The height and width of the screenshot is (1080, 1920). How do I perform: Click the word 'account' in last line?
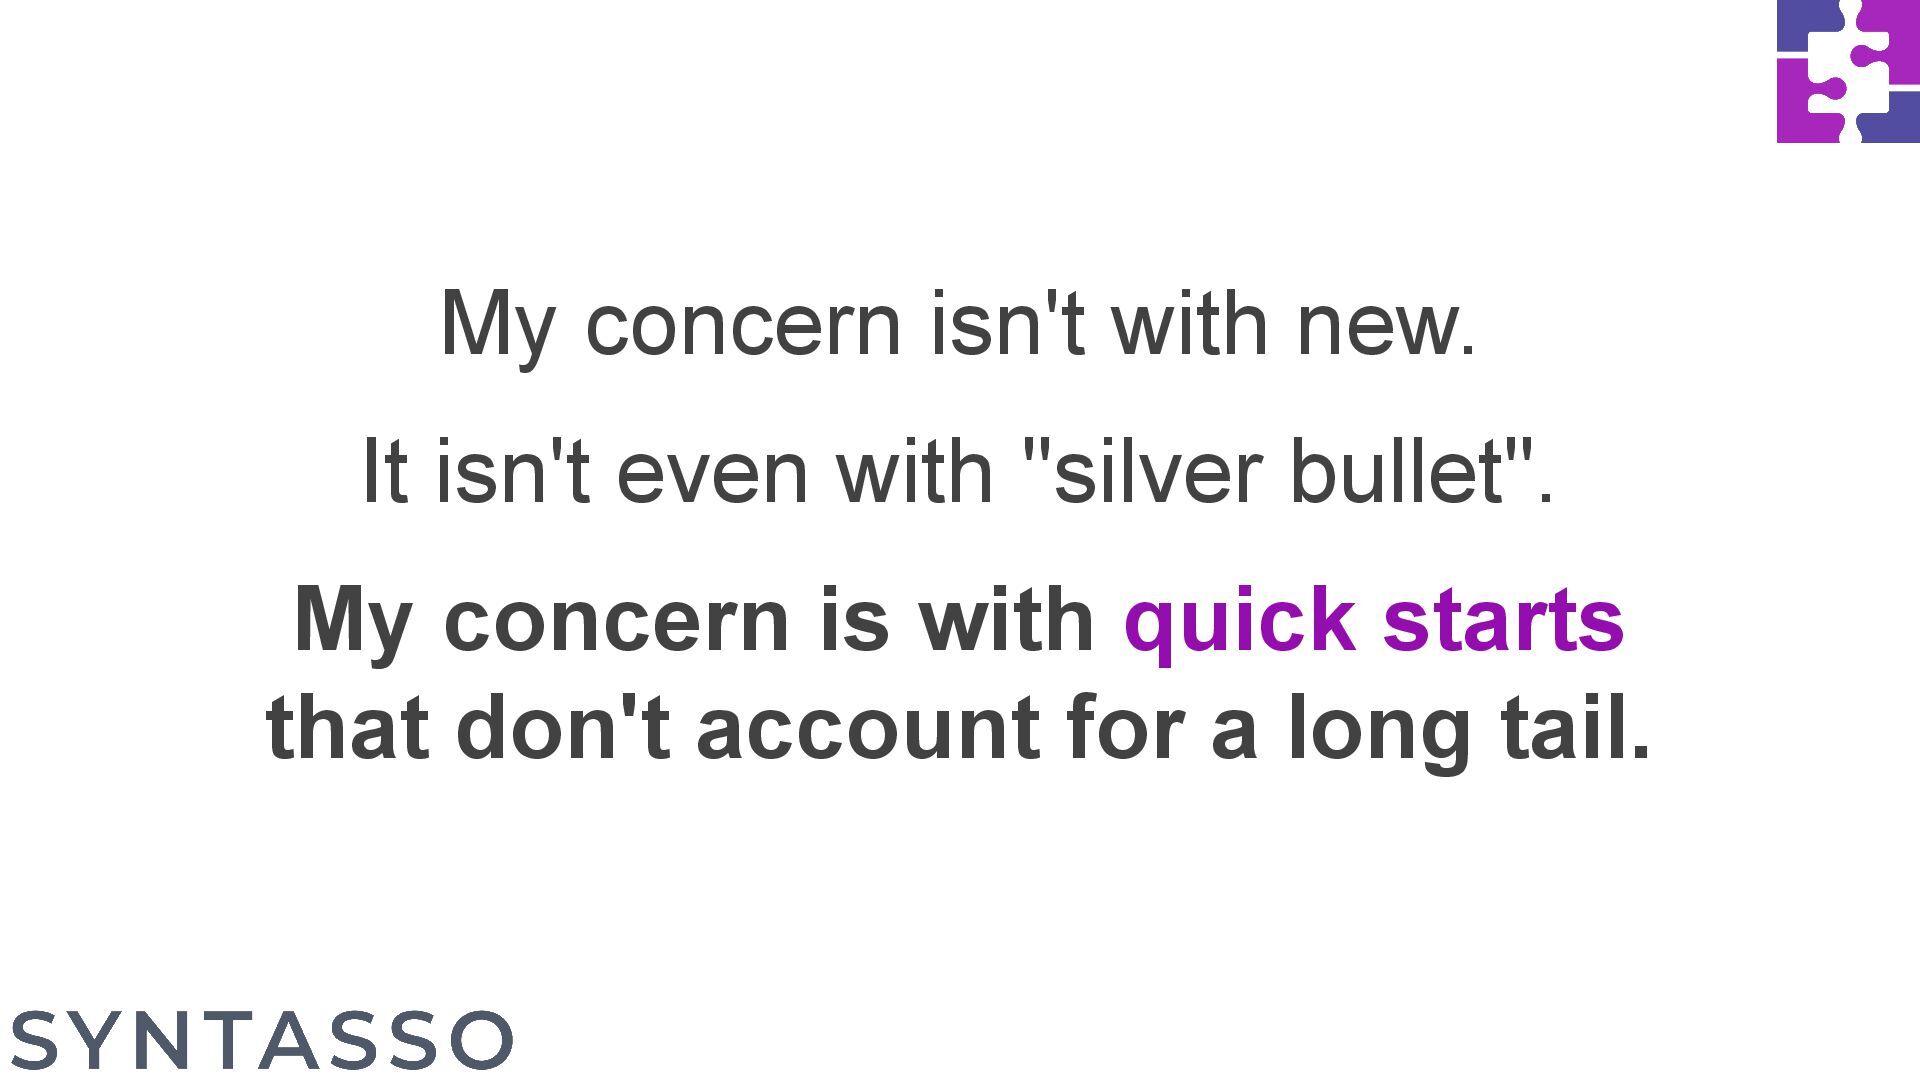867,730
